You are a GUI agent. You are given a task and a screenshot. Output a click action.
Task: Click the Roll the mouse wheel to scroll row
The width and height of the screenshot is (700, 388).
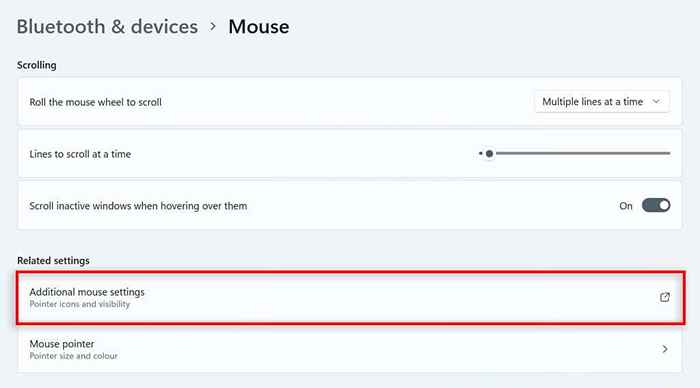pyautogui.click(x=350, y=102)
